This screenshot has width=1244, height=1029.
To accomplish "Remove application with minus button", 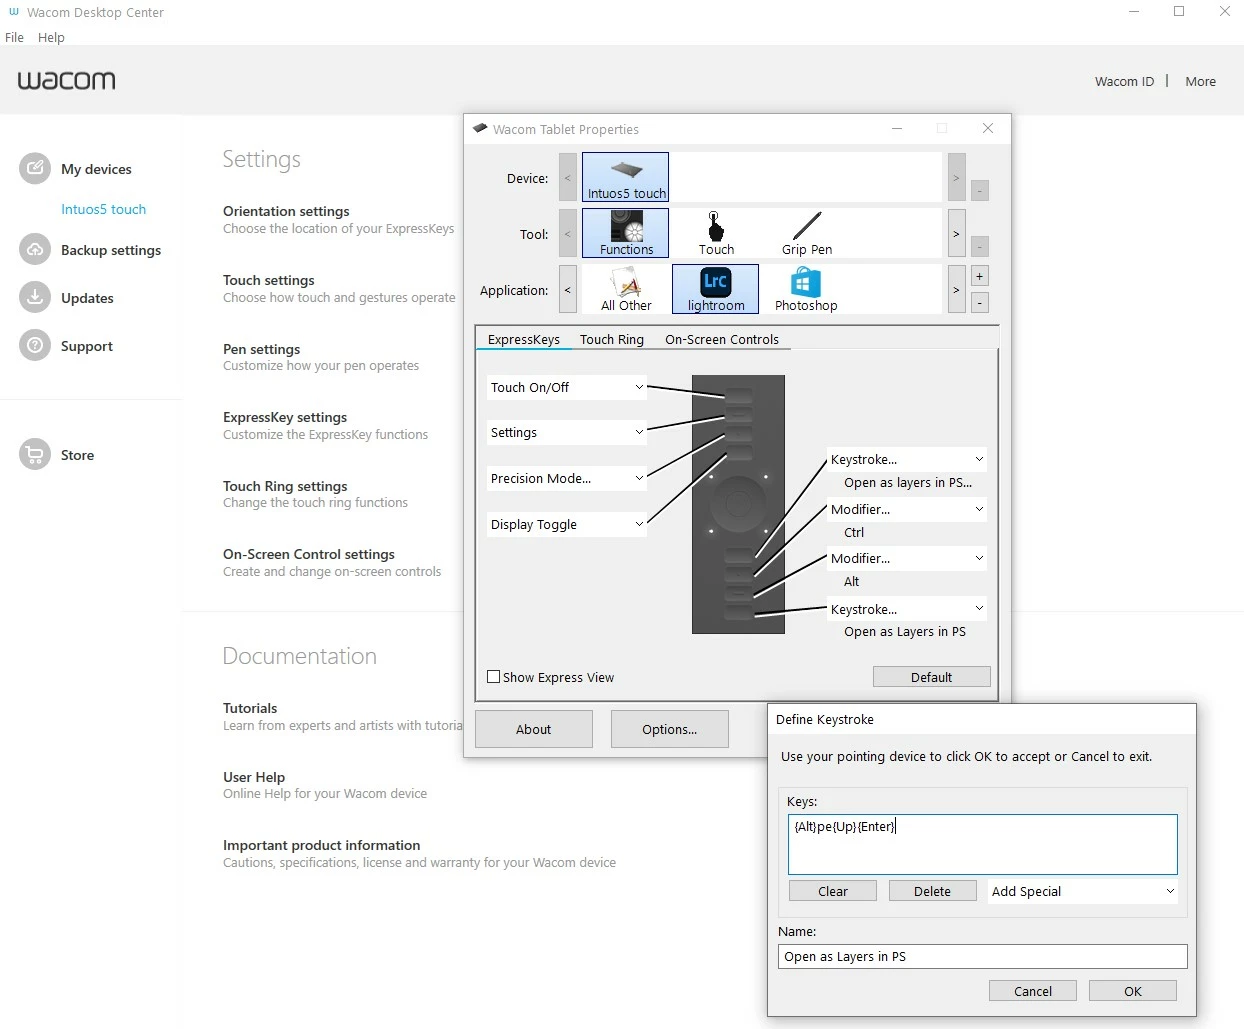I will pos(980,302).
